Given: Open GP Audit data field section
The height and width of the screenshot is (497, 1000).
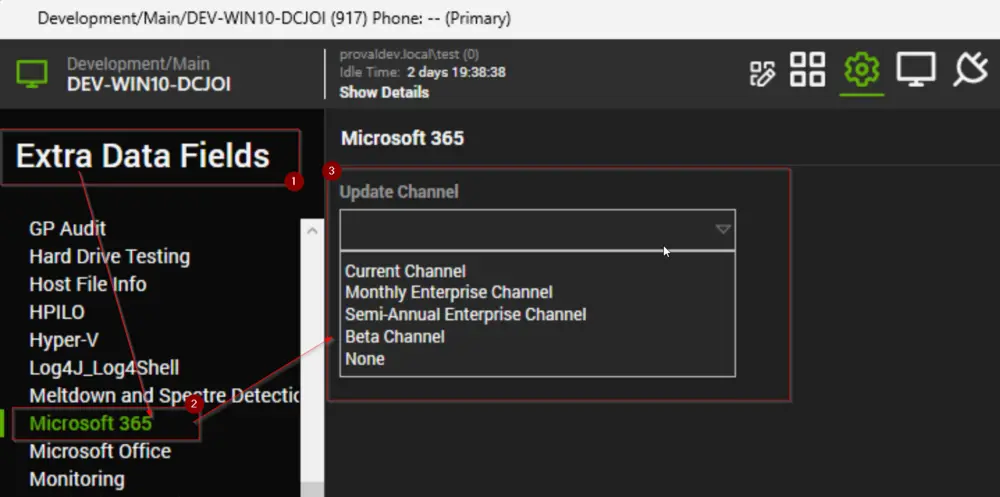Looking at the screenshot, I should click(68, 228).
